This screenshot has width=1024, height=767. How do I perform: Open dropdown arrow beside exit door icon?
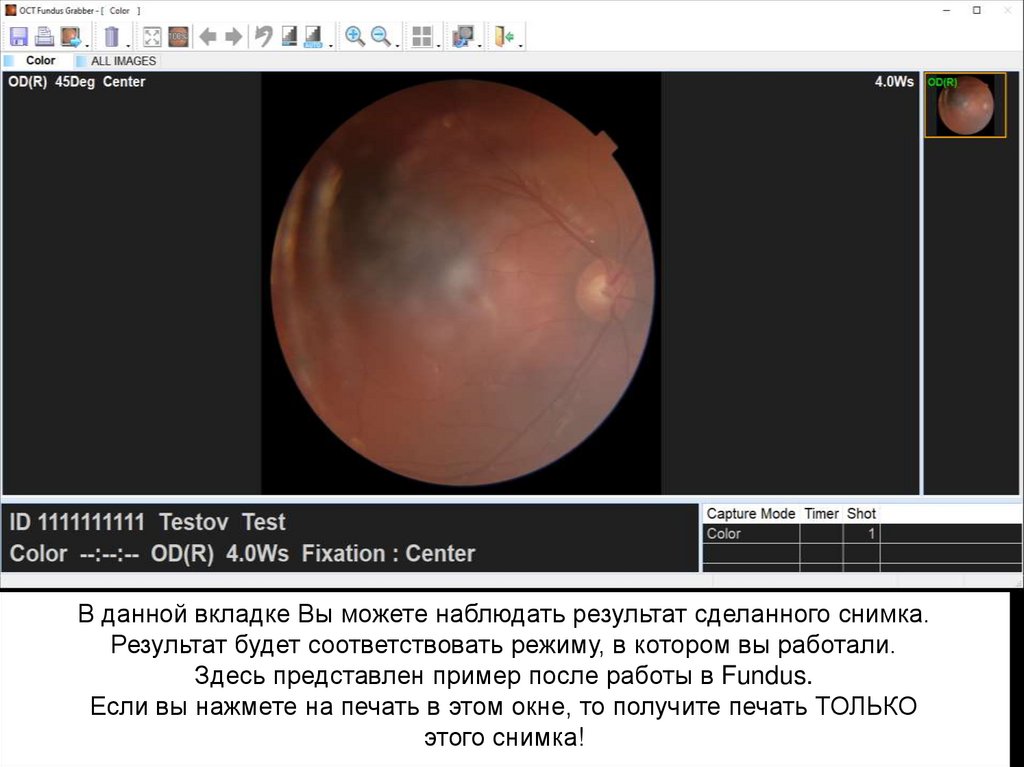[x=521, y=44]
